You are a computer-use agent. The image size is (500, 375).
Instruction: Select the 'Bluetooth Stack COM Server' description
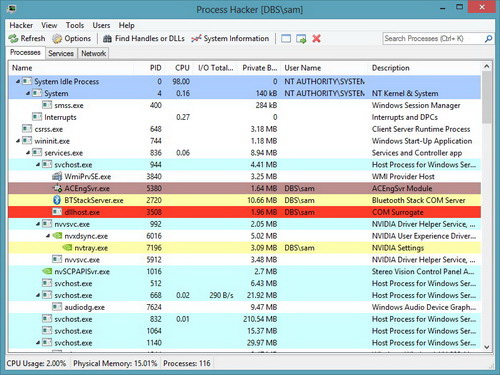418,200
